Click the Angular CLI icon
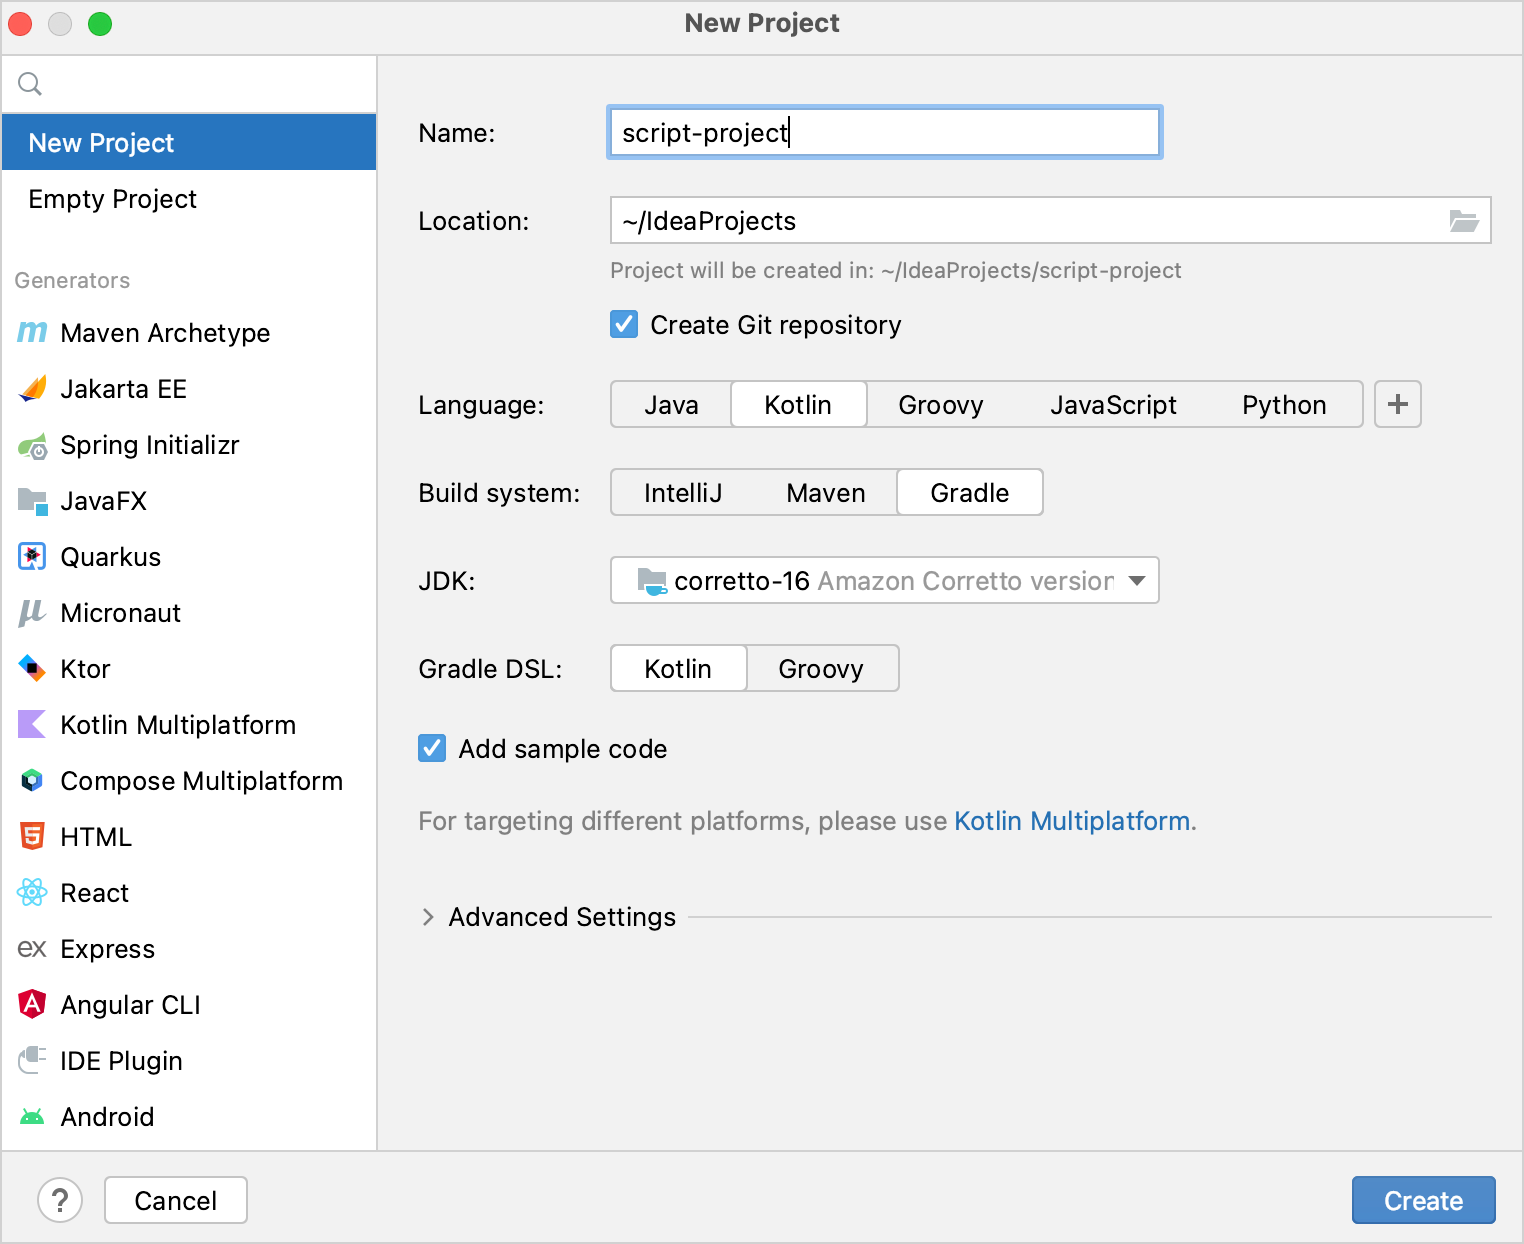The height and width of the screenshot is (1244, 1524). tap(32, 1004)
